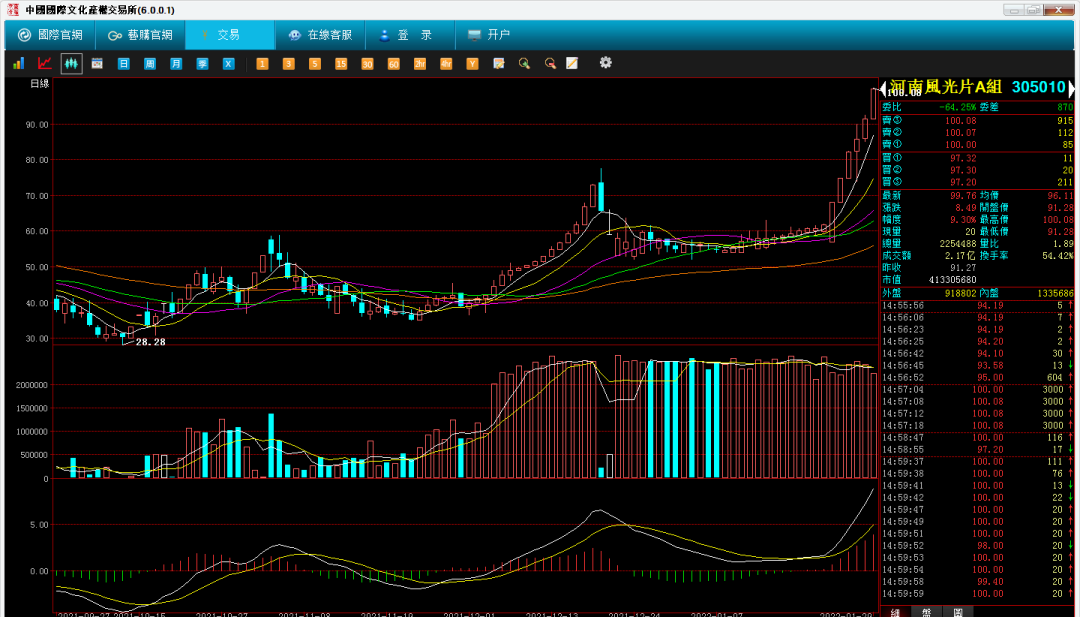The width and height of the screenshot is (1080, 617).
Task: Click the turnover rate 54.42%
Action: 1059,255
